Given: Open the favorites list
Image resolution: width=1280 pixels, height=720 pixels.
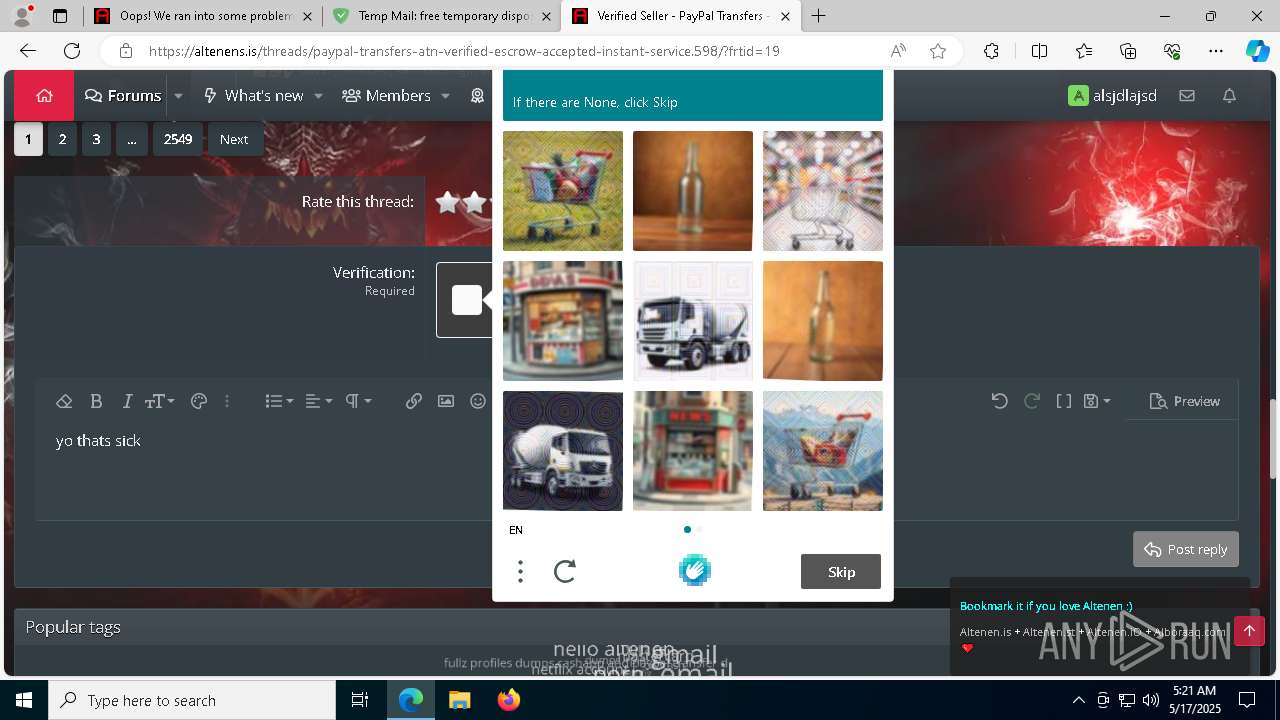Looking at the screenshot, I should [1084, 51].
